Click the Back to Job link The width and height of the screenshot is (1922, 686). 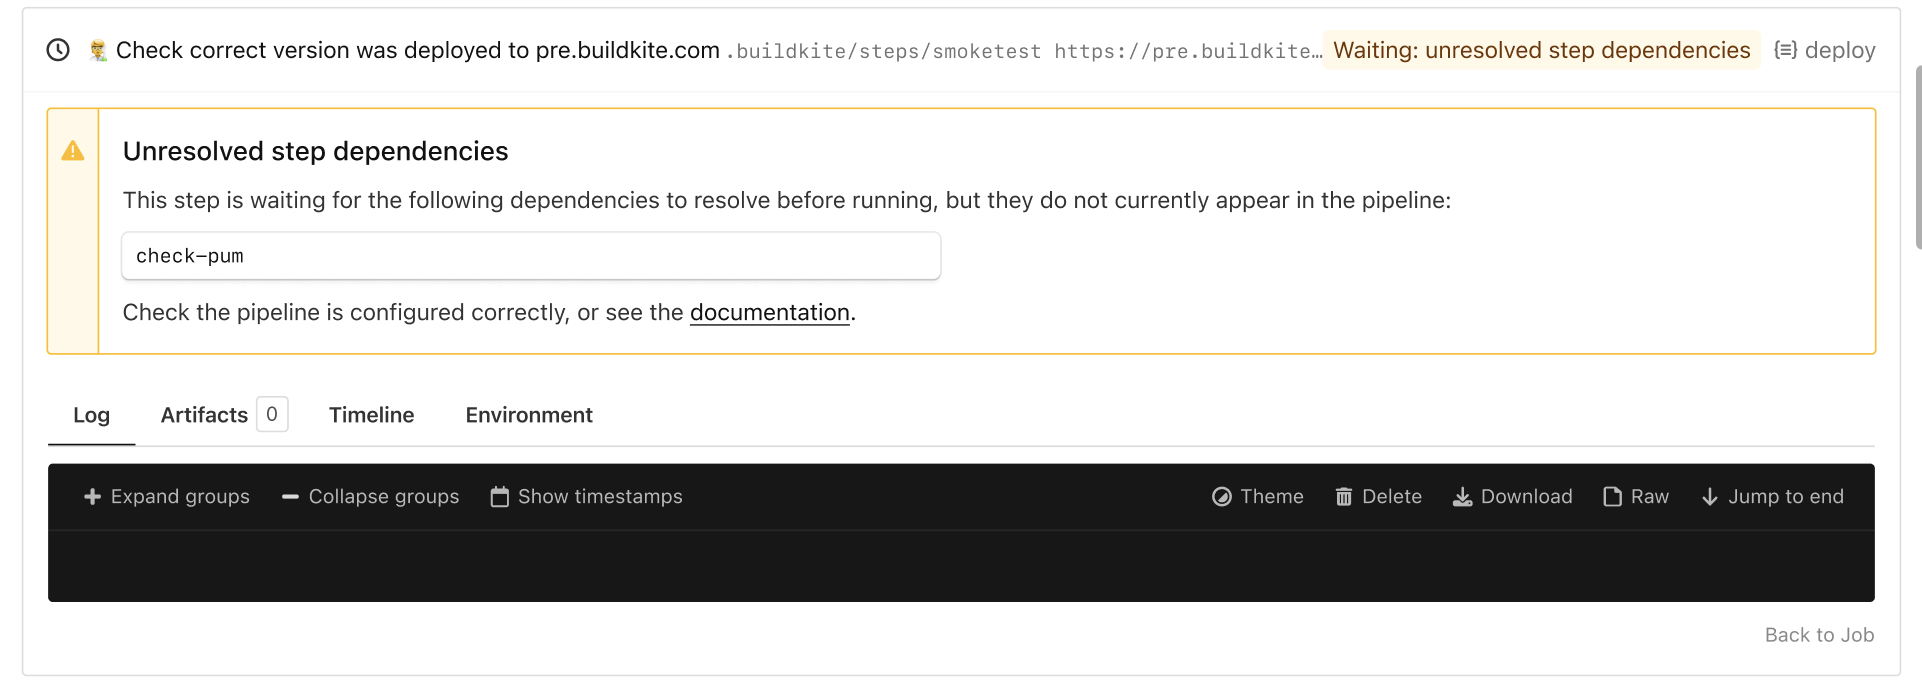coord(1819,635)
